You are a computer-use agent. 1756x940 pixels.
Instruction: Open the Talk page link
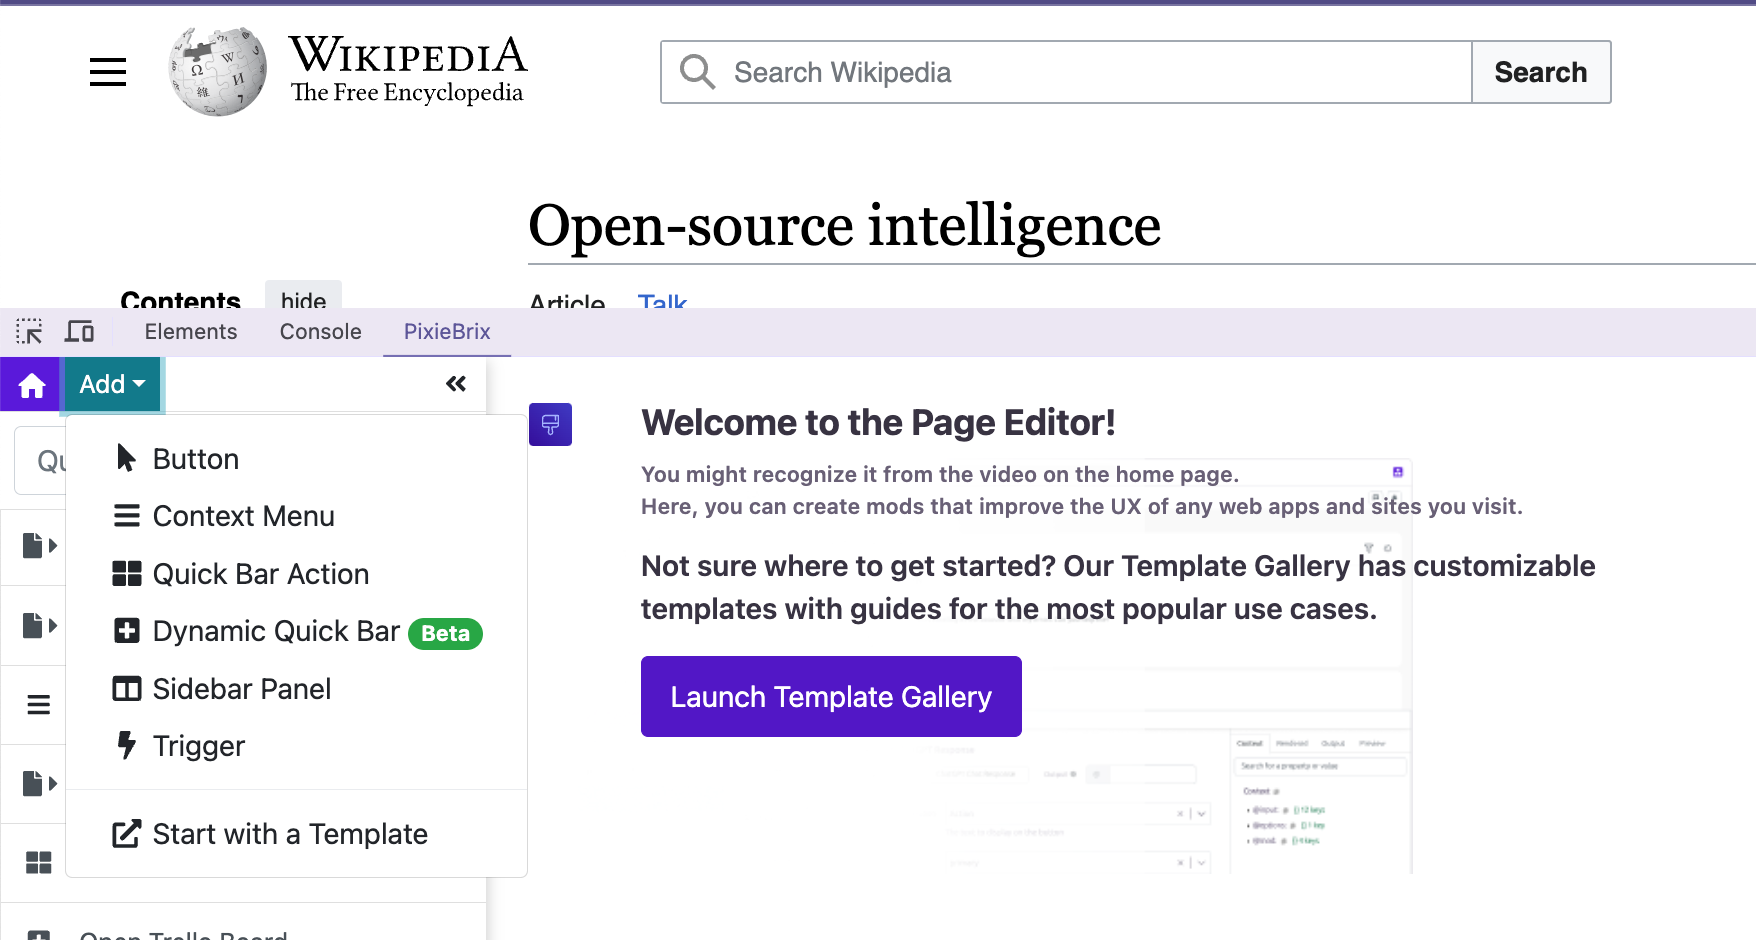click(662, 301)
